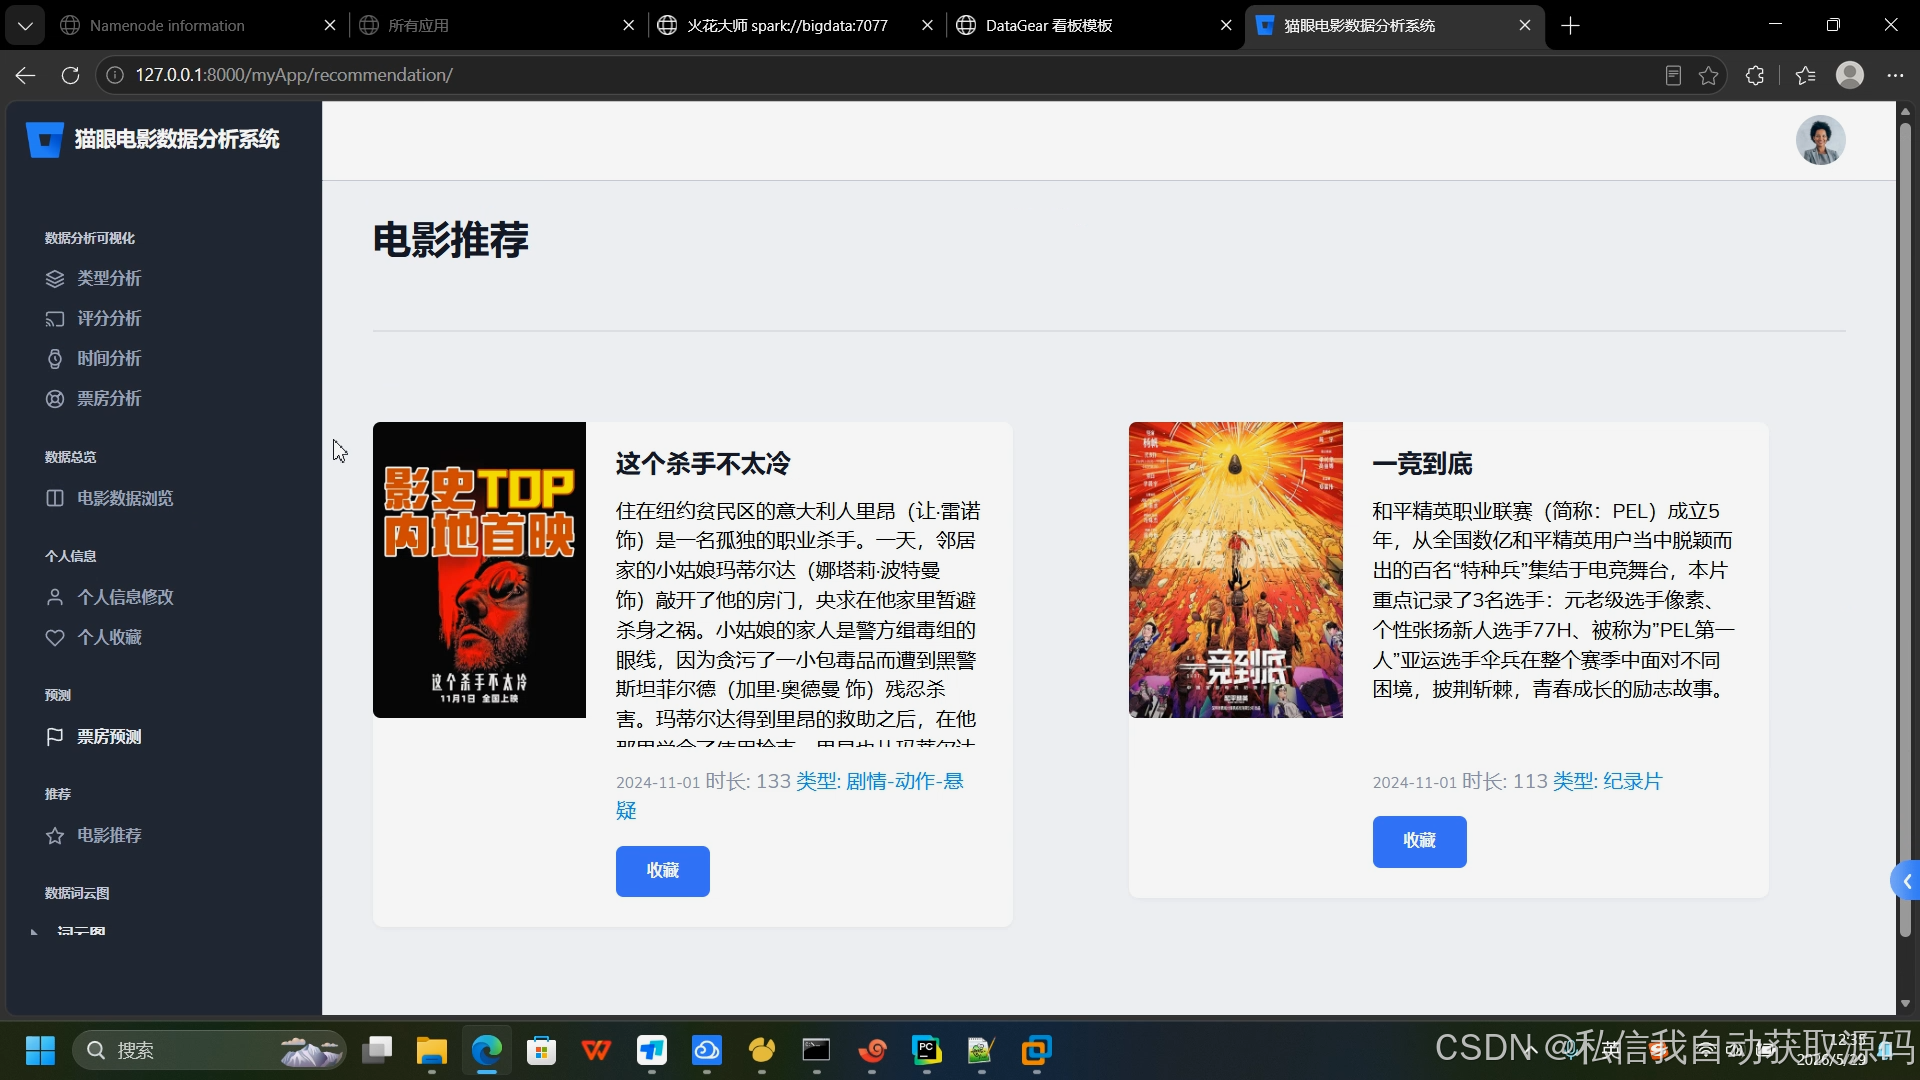The height and width of the screenshot is (1080, 1920).
Task: Click the 一竞到底 poster thumbnail
Action: click(x=1236, y=570)
